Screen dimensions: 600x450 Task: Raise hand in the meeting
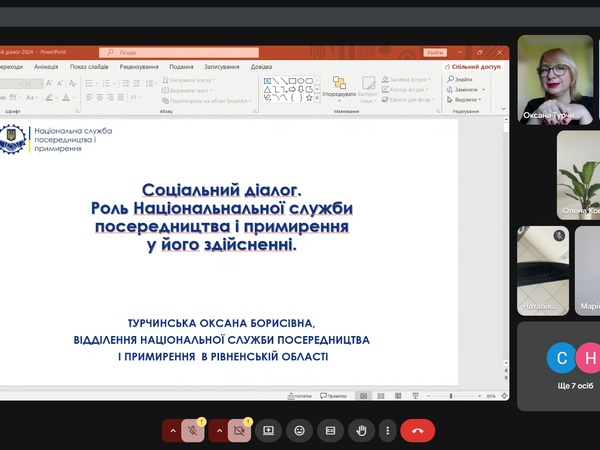click(362, 430)
